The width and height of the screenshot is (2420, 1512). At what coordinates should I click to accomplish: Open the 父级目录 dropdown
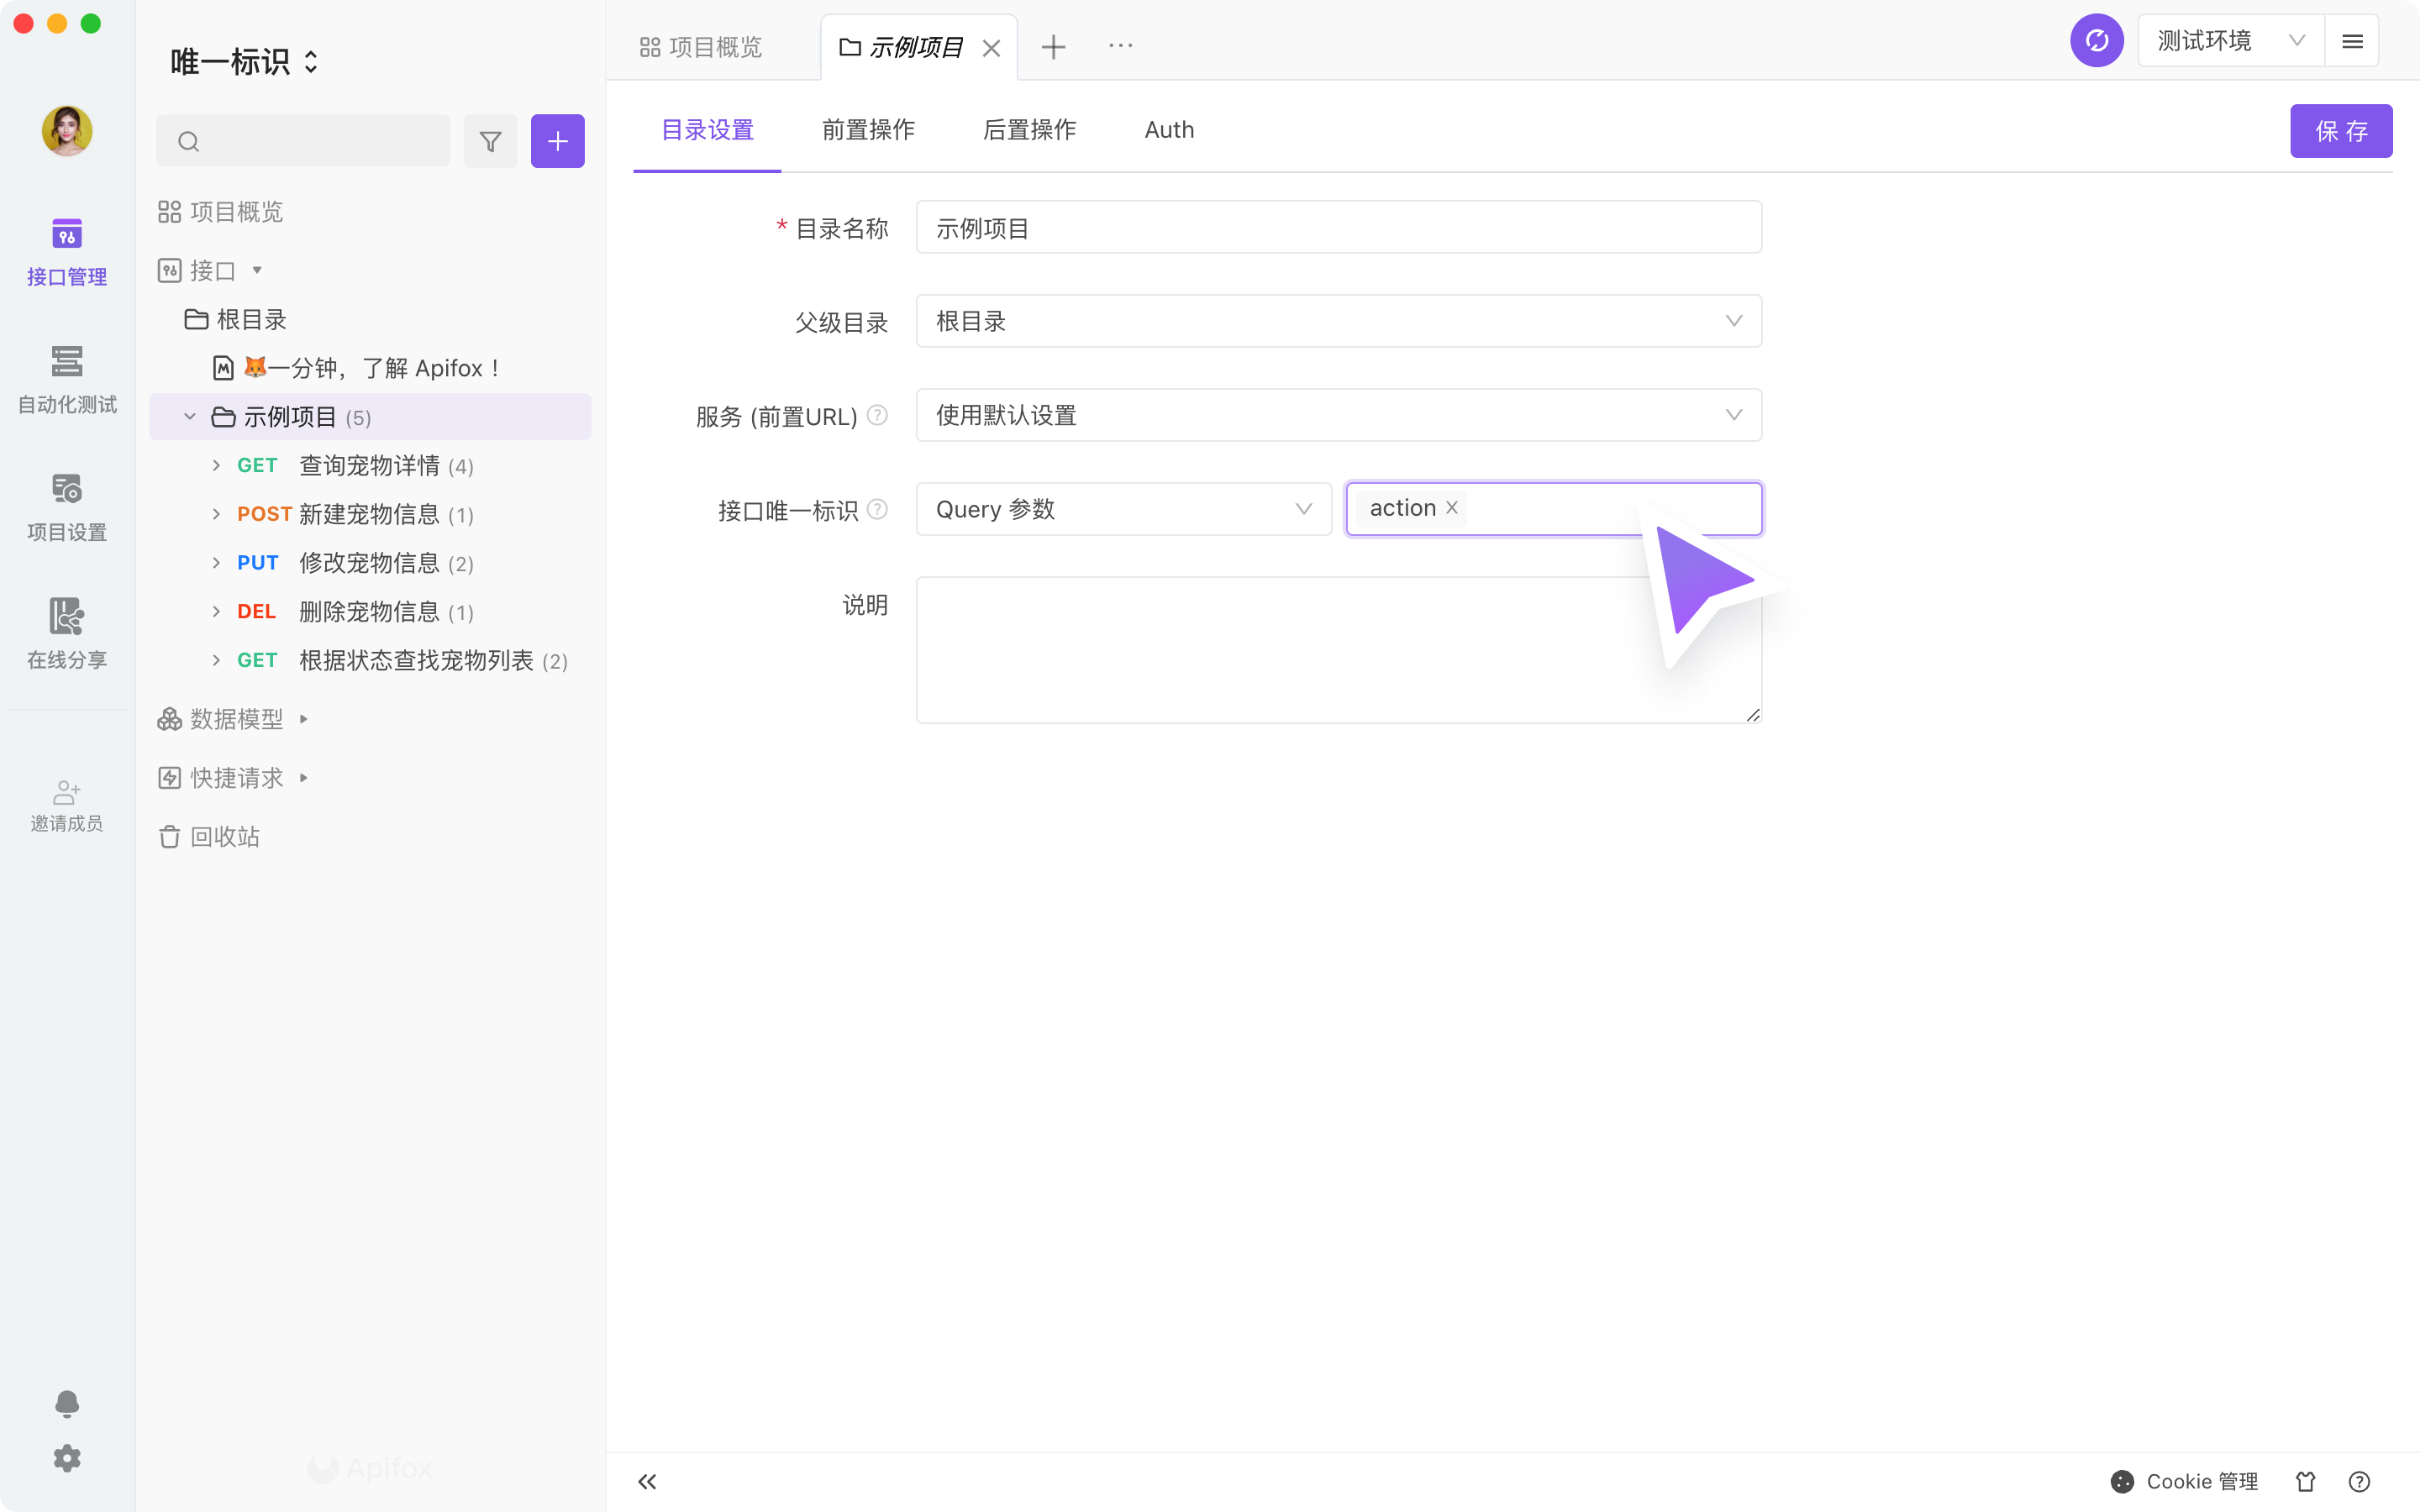pyautogui.click(x=1338, y=321)
